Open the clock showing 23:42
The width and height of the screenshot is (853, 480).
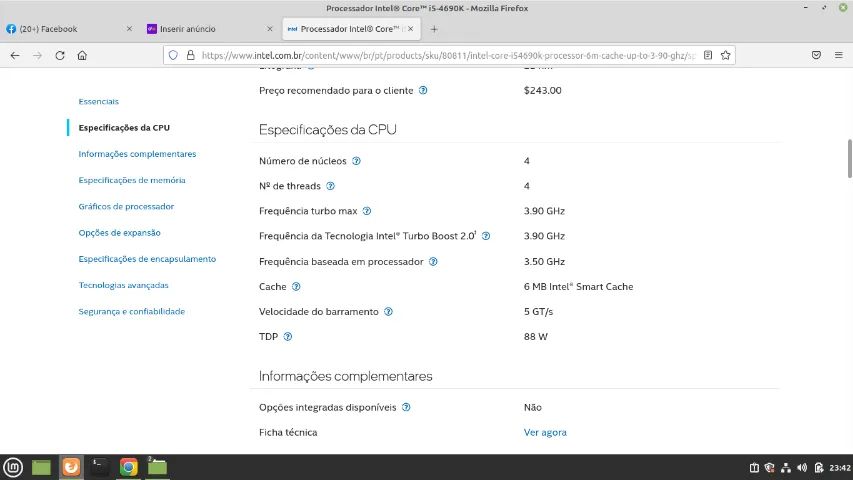[x=839, y=467]
